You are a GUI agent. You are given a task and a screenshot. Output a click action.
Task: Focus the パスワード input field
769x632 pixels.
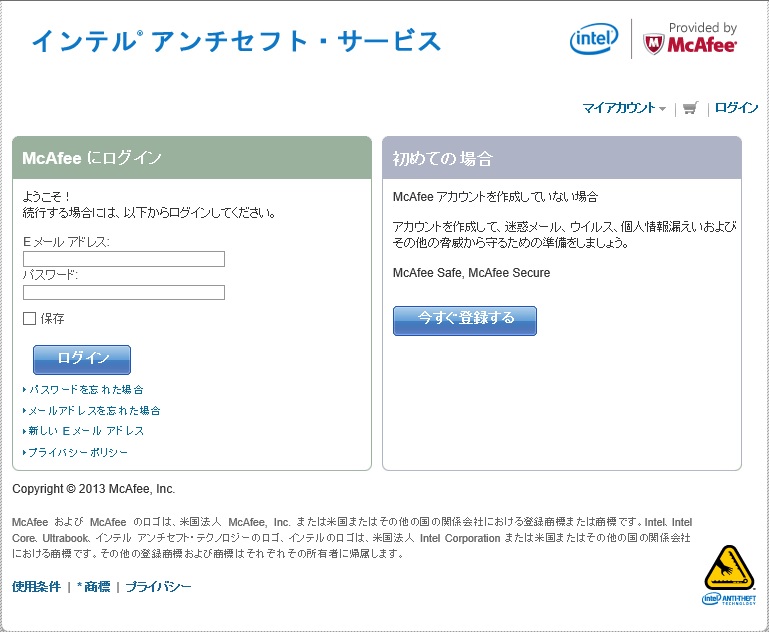[x=124, y=292]
